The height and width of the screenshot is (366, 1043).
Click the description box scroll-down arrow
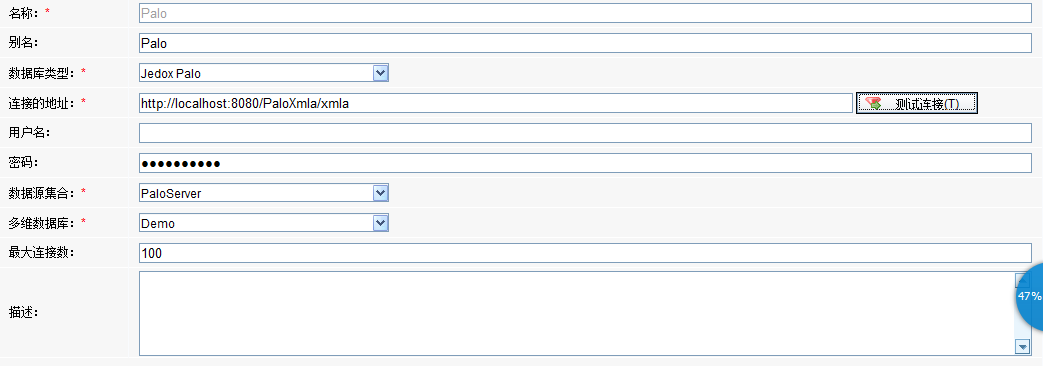coord(1022,347)
